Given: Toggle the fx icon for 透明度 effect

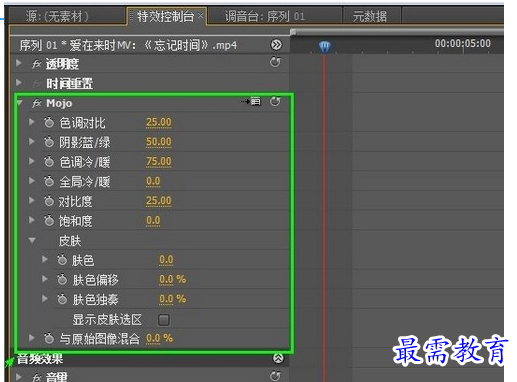Looking at the screenshot, I should coord(36,64).
